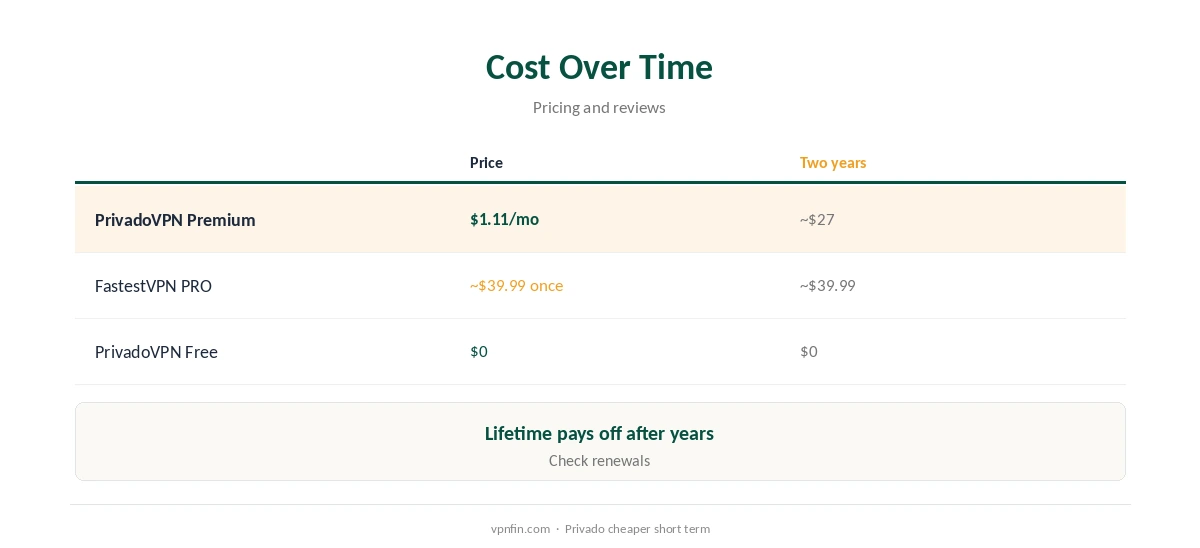
Task: Click the "Two years" column header
Action: [833, 163]
